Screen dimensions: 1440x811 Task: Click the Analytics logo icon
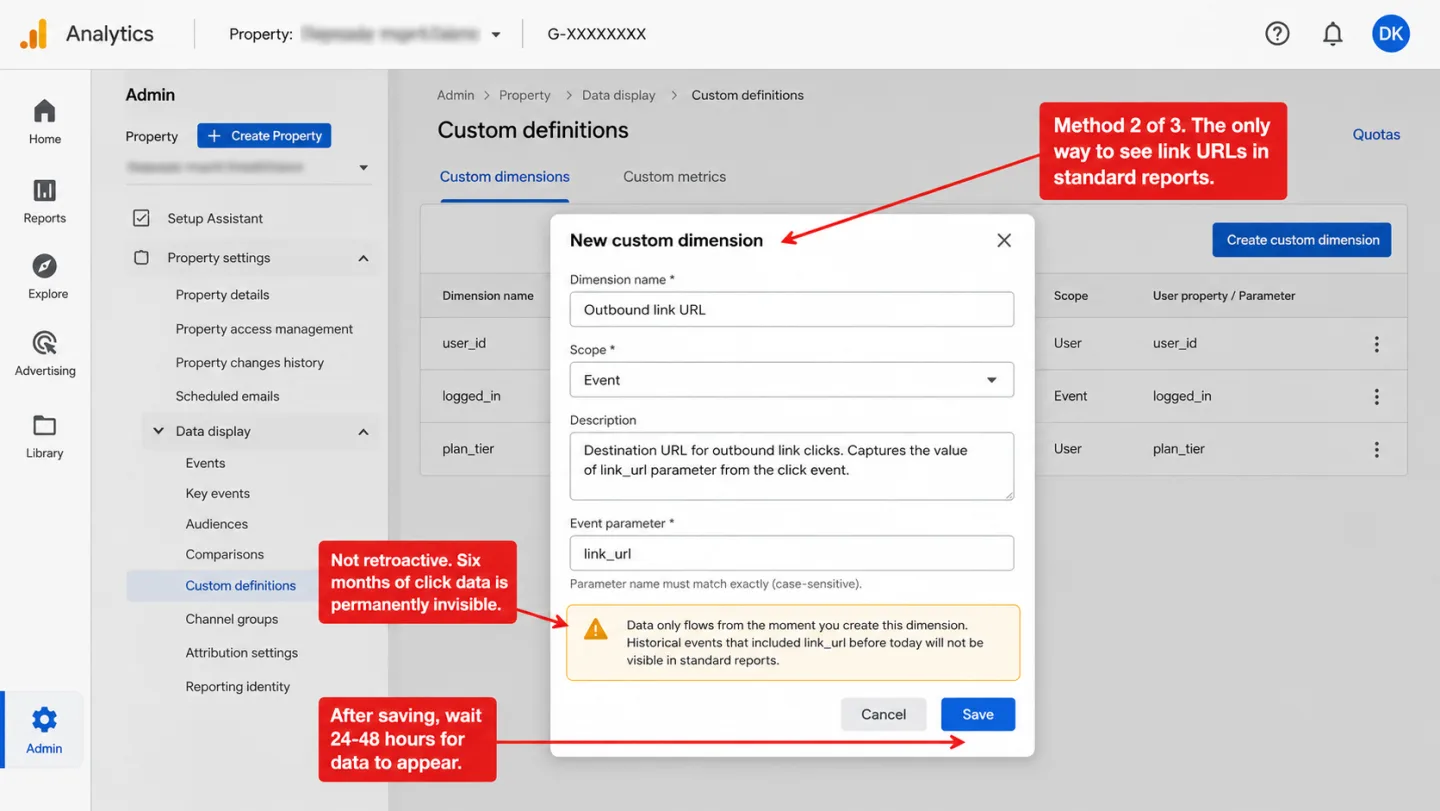(x=34, y=34)
